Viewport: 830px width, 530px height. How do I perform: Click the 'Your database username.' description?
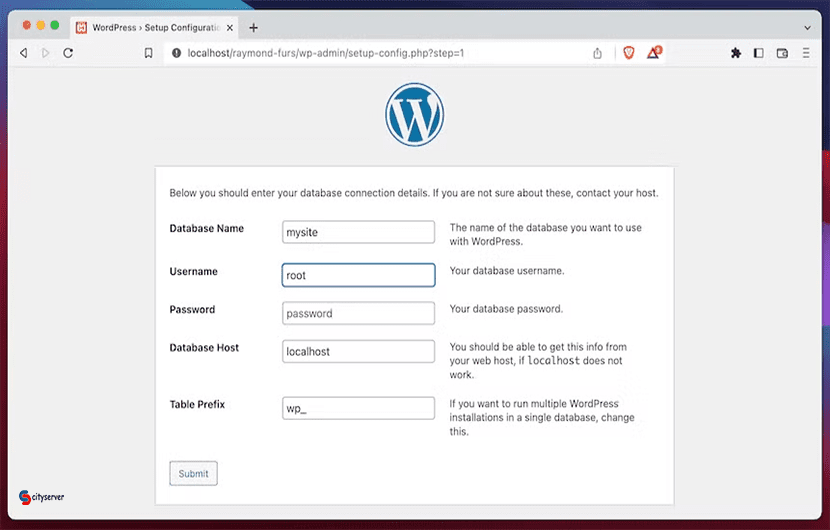pyautogui.click(x=507, y=271)
